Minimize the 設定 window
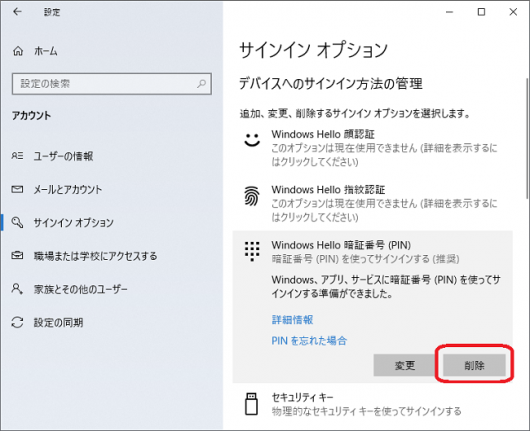Image resolution: width=530 pixels, height=431 pixels. tap(450, 12)
